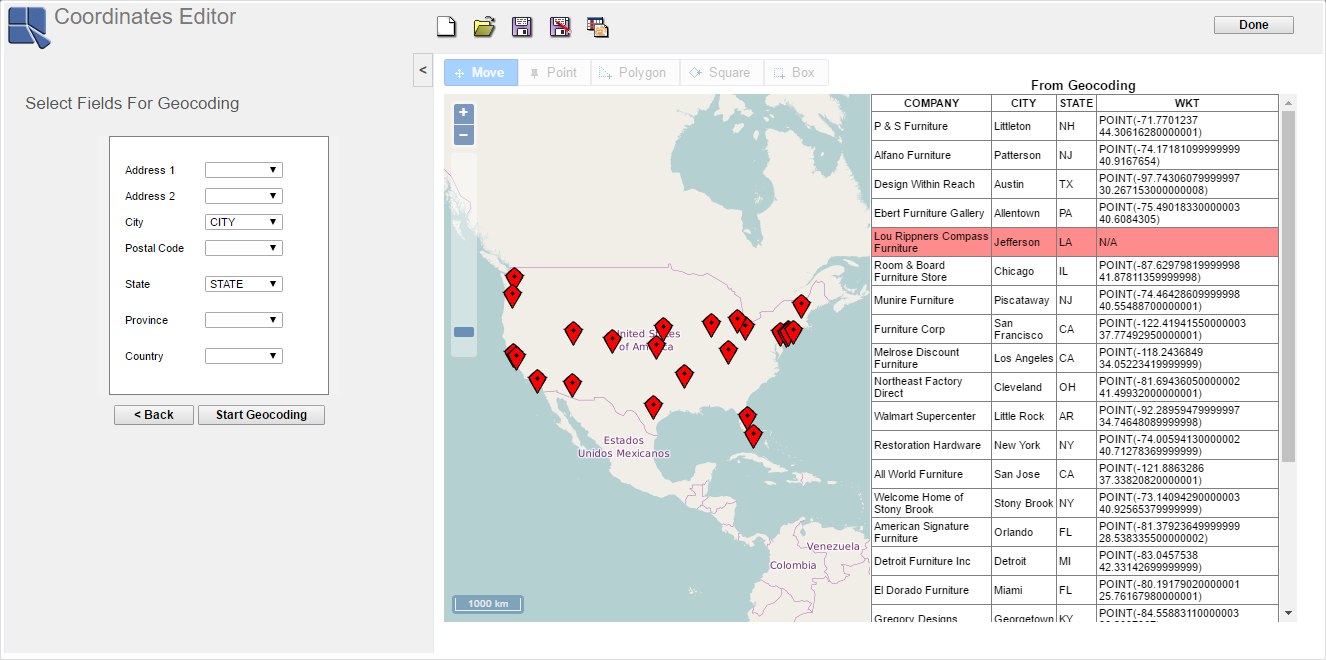The height and width of the screenshot is (660, 1326).
Task: Select the All World Furniture row
Action: (1075, 474)
